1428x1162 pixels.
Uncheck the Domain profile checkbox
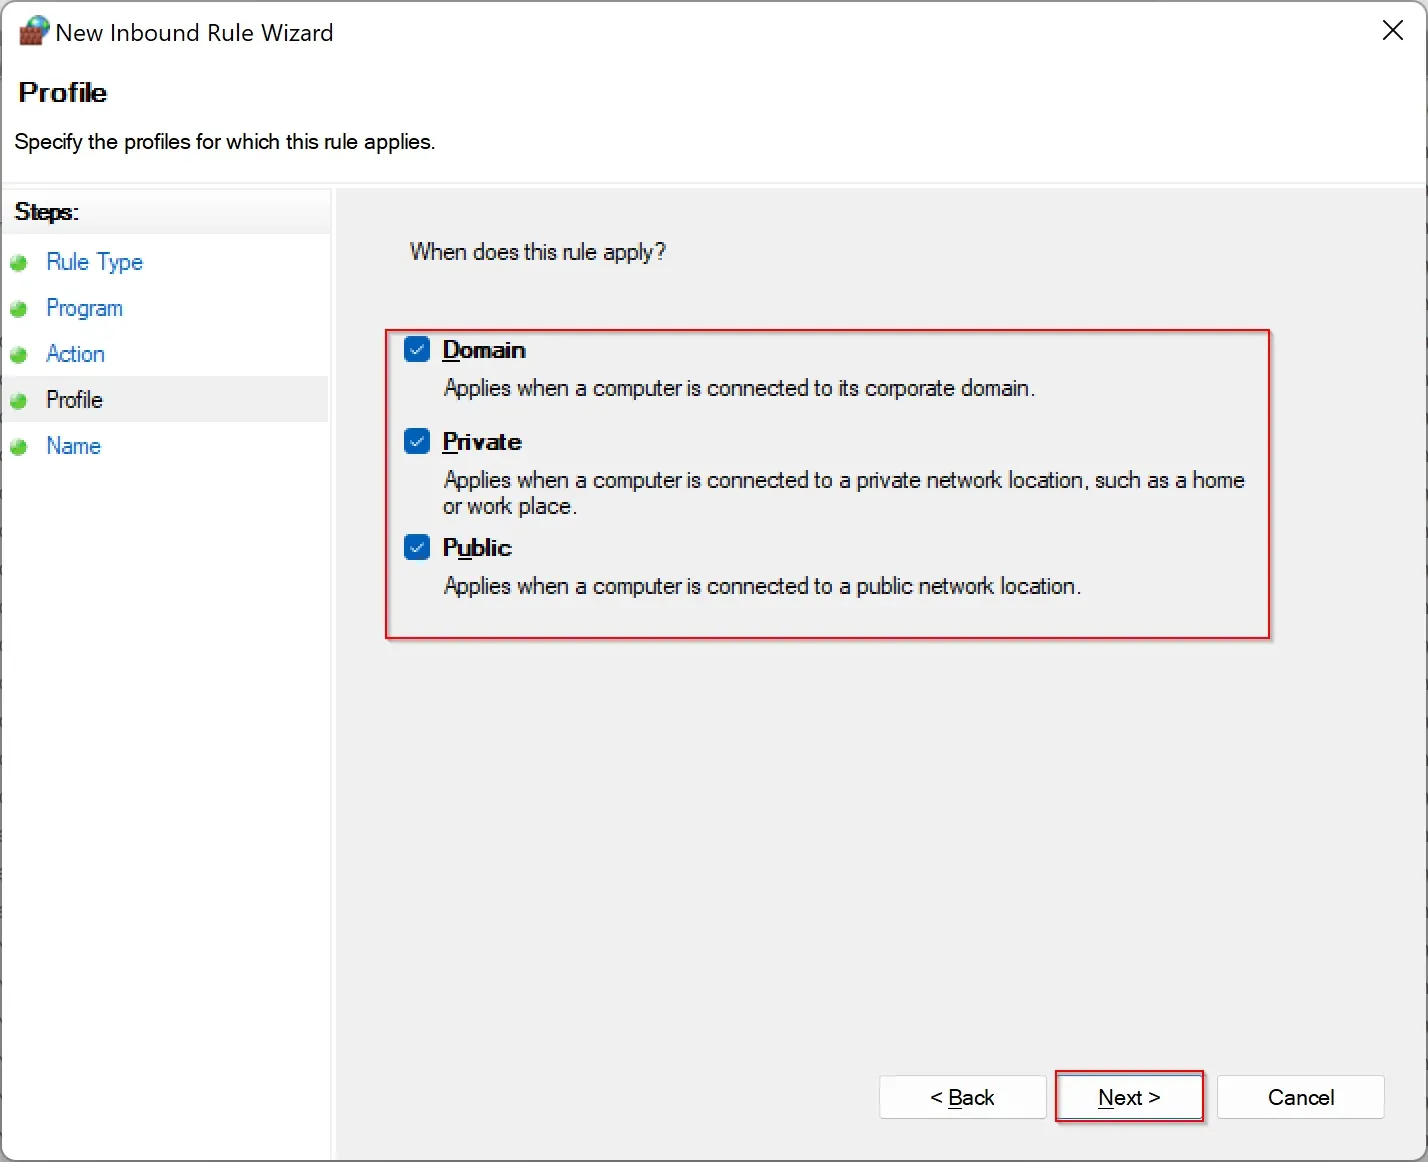[417, 349]
